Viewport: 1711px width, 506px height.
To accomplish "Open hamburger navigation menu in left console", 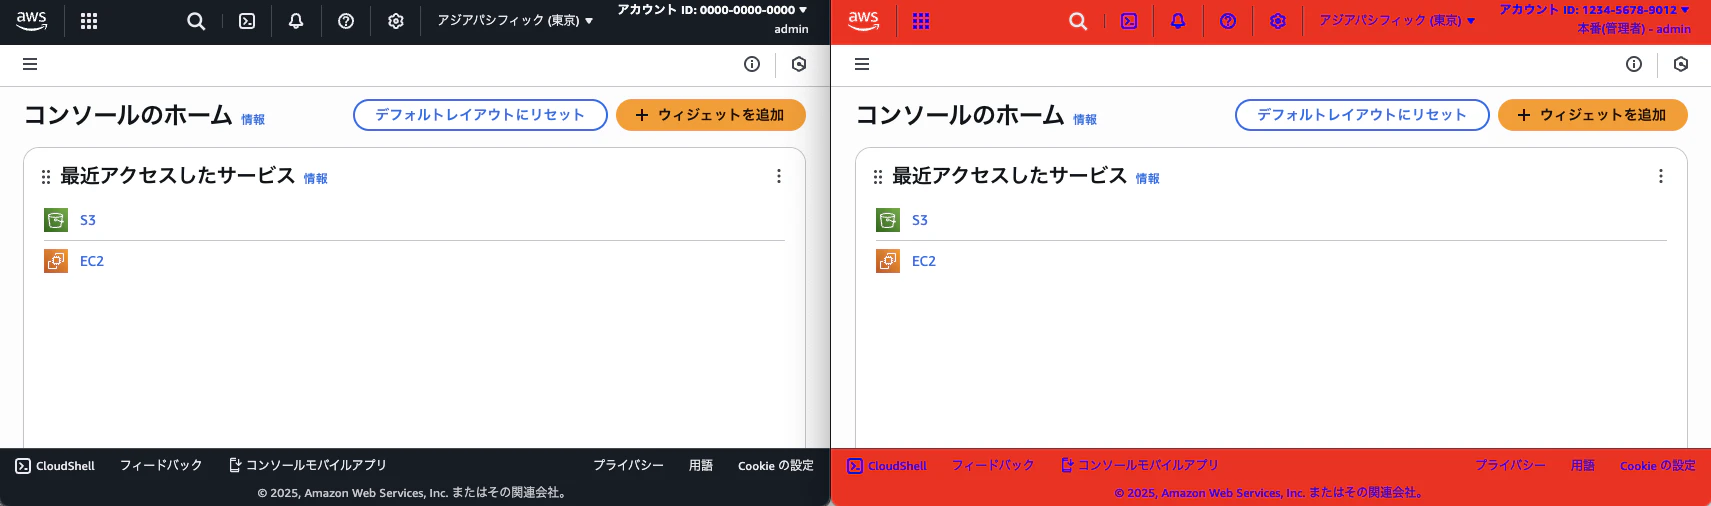I will point(30,64).
